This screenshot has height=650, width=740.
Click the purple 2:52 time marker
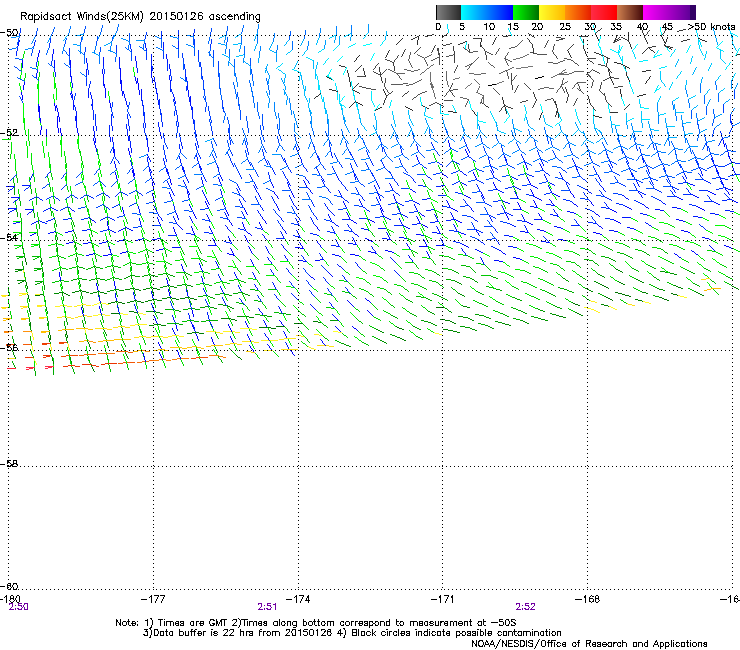click(525, 607)
